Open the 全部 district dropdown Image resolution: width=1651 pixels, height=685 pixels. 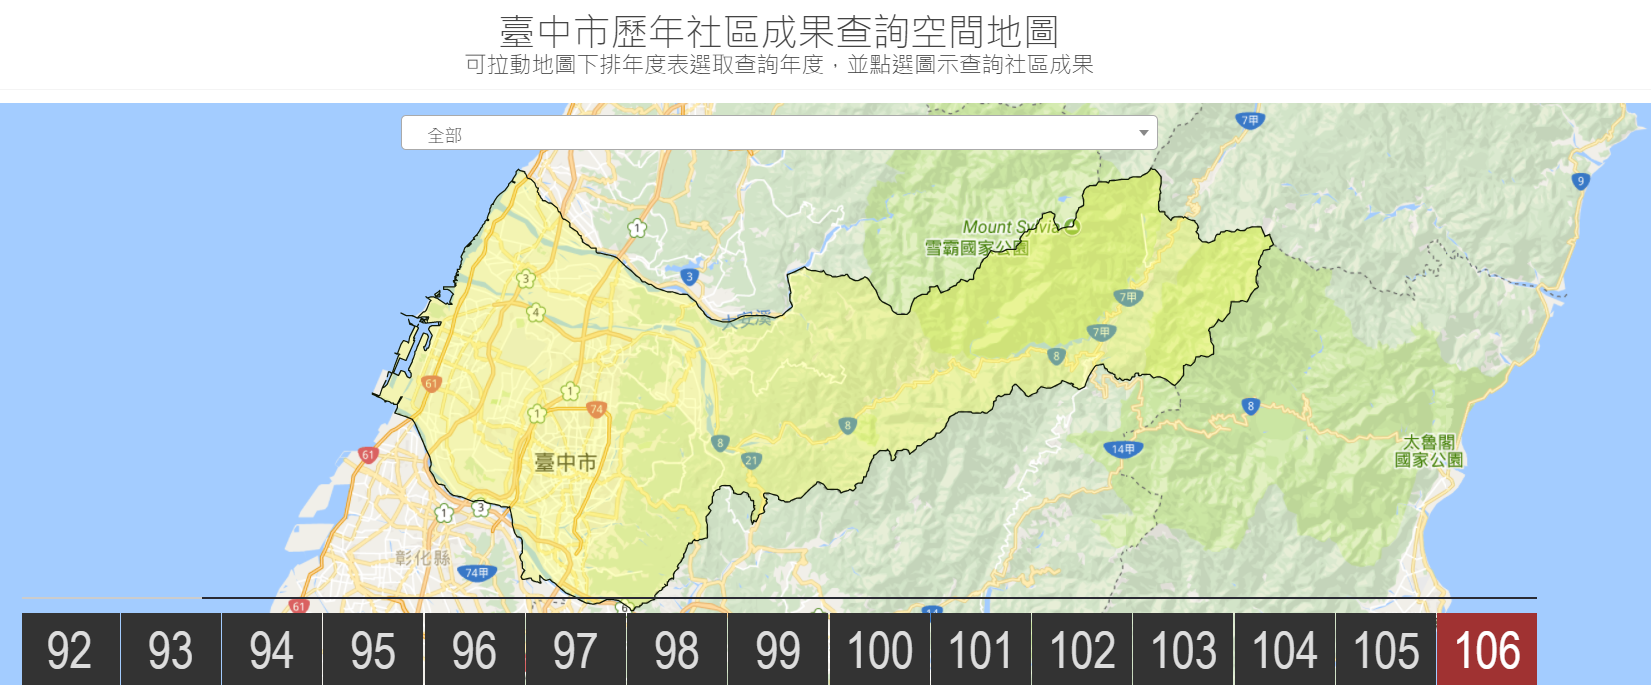779,133
